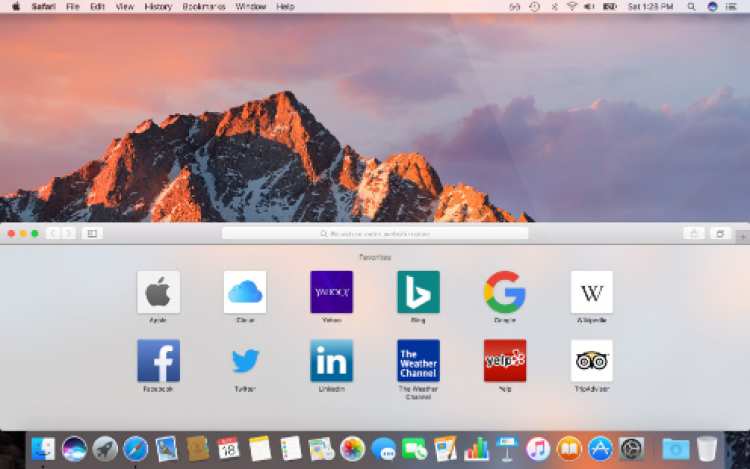Launch Siri from the Dock
The image size is (750, 469).
tap(74, 449)
